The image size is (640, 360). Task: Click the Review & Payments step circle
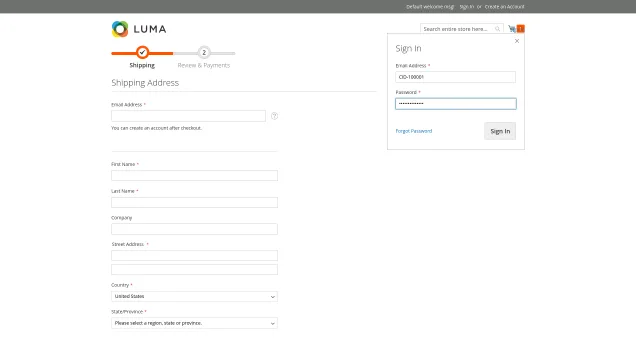pyautogui.click(x=204, y=52)
